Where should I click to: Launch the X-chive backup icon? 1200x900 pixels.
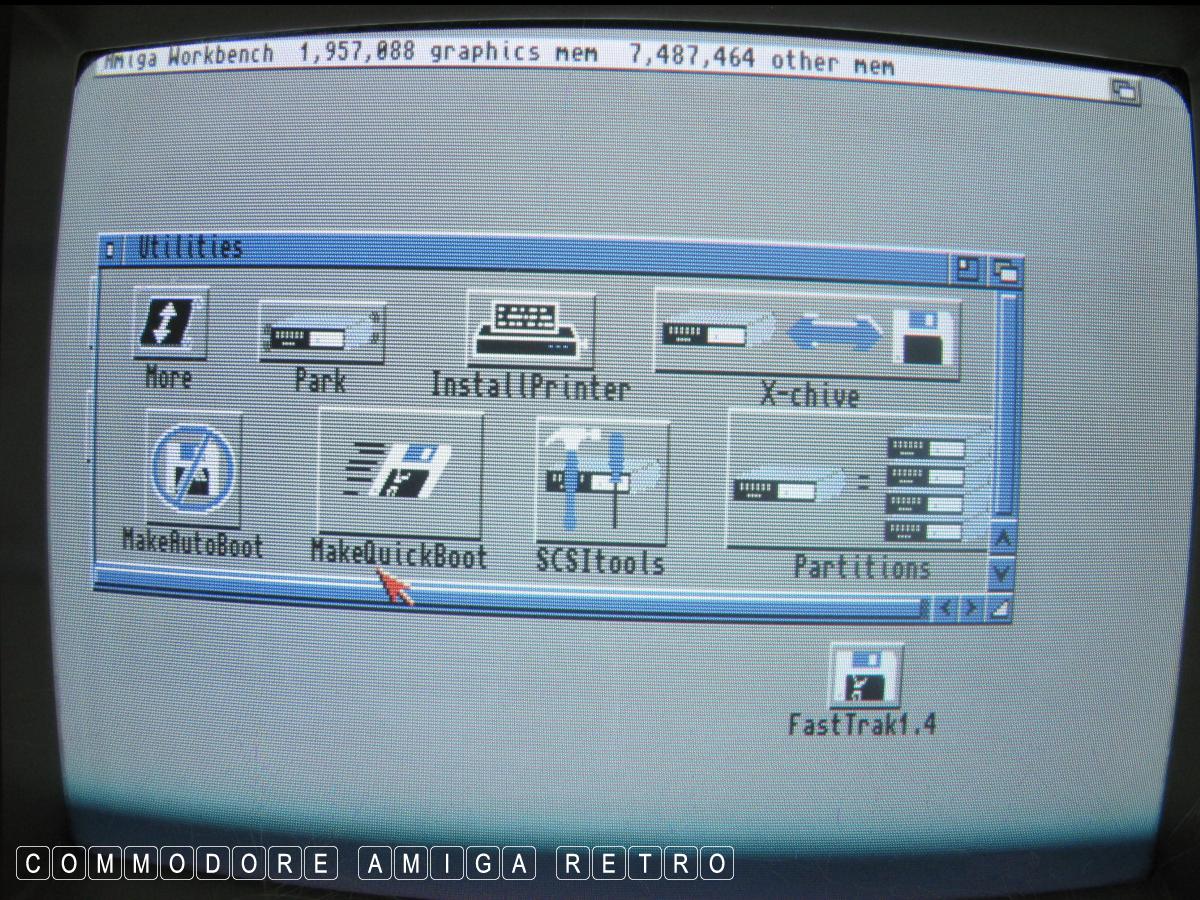pyautogui.click(x=808, y=335)
